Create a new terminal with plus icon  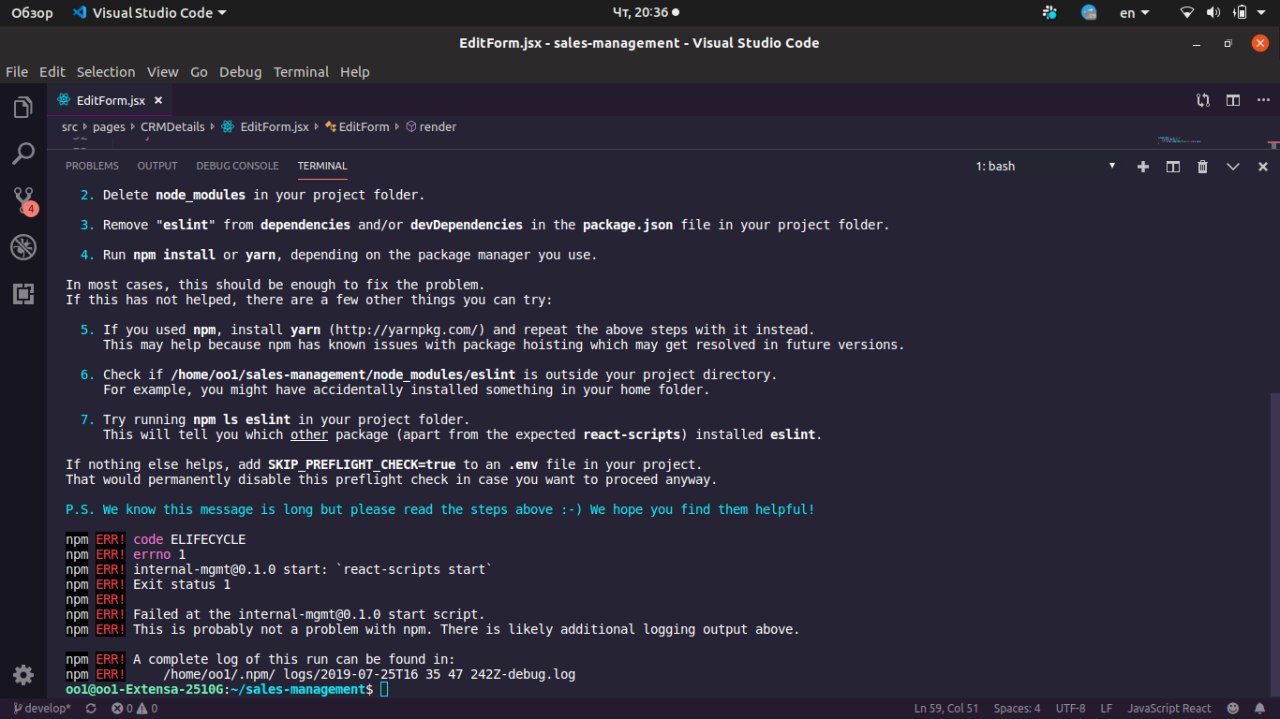[x=1143, y=166]
